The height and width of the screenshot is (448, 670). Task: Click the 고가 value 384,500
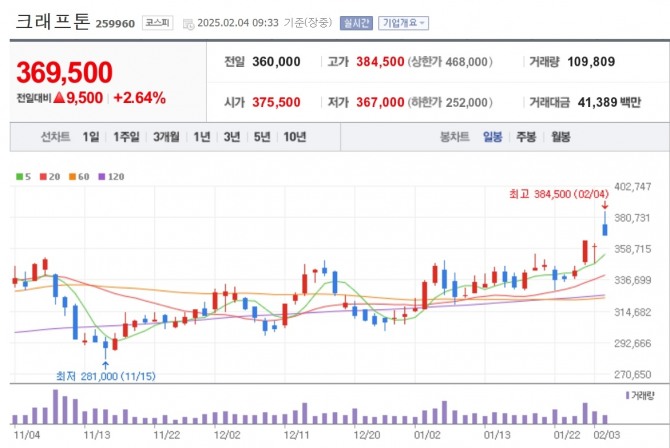pyautogui.click(x=380, y=62)
